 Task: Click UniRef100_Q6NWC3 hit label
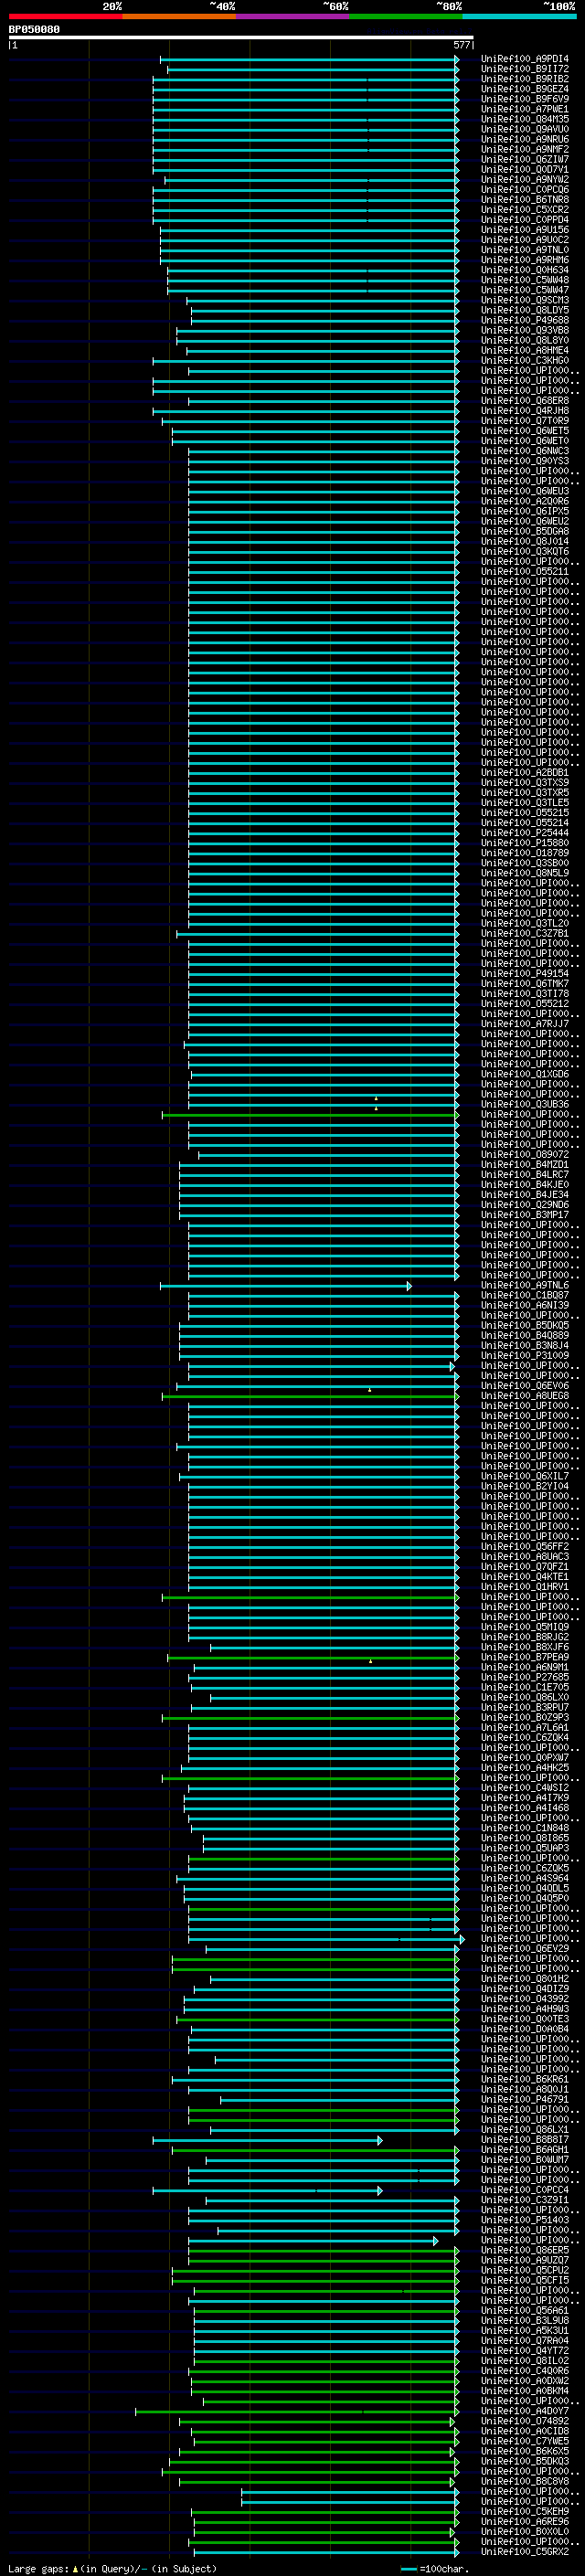524,451
